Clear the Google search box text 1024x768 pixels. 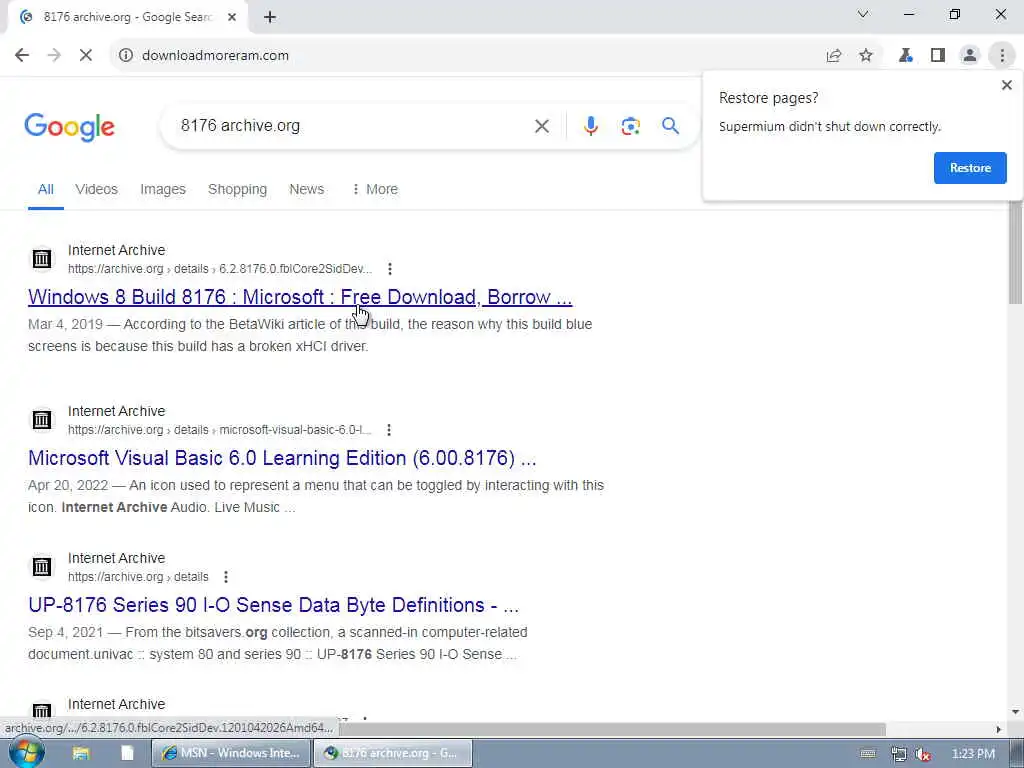(x=541, y=126)
